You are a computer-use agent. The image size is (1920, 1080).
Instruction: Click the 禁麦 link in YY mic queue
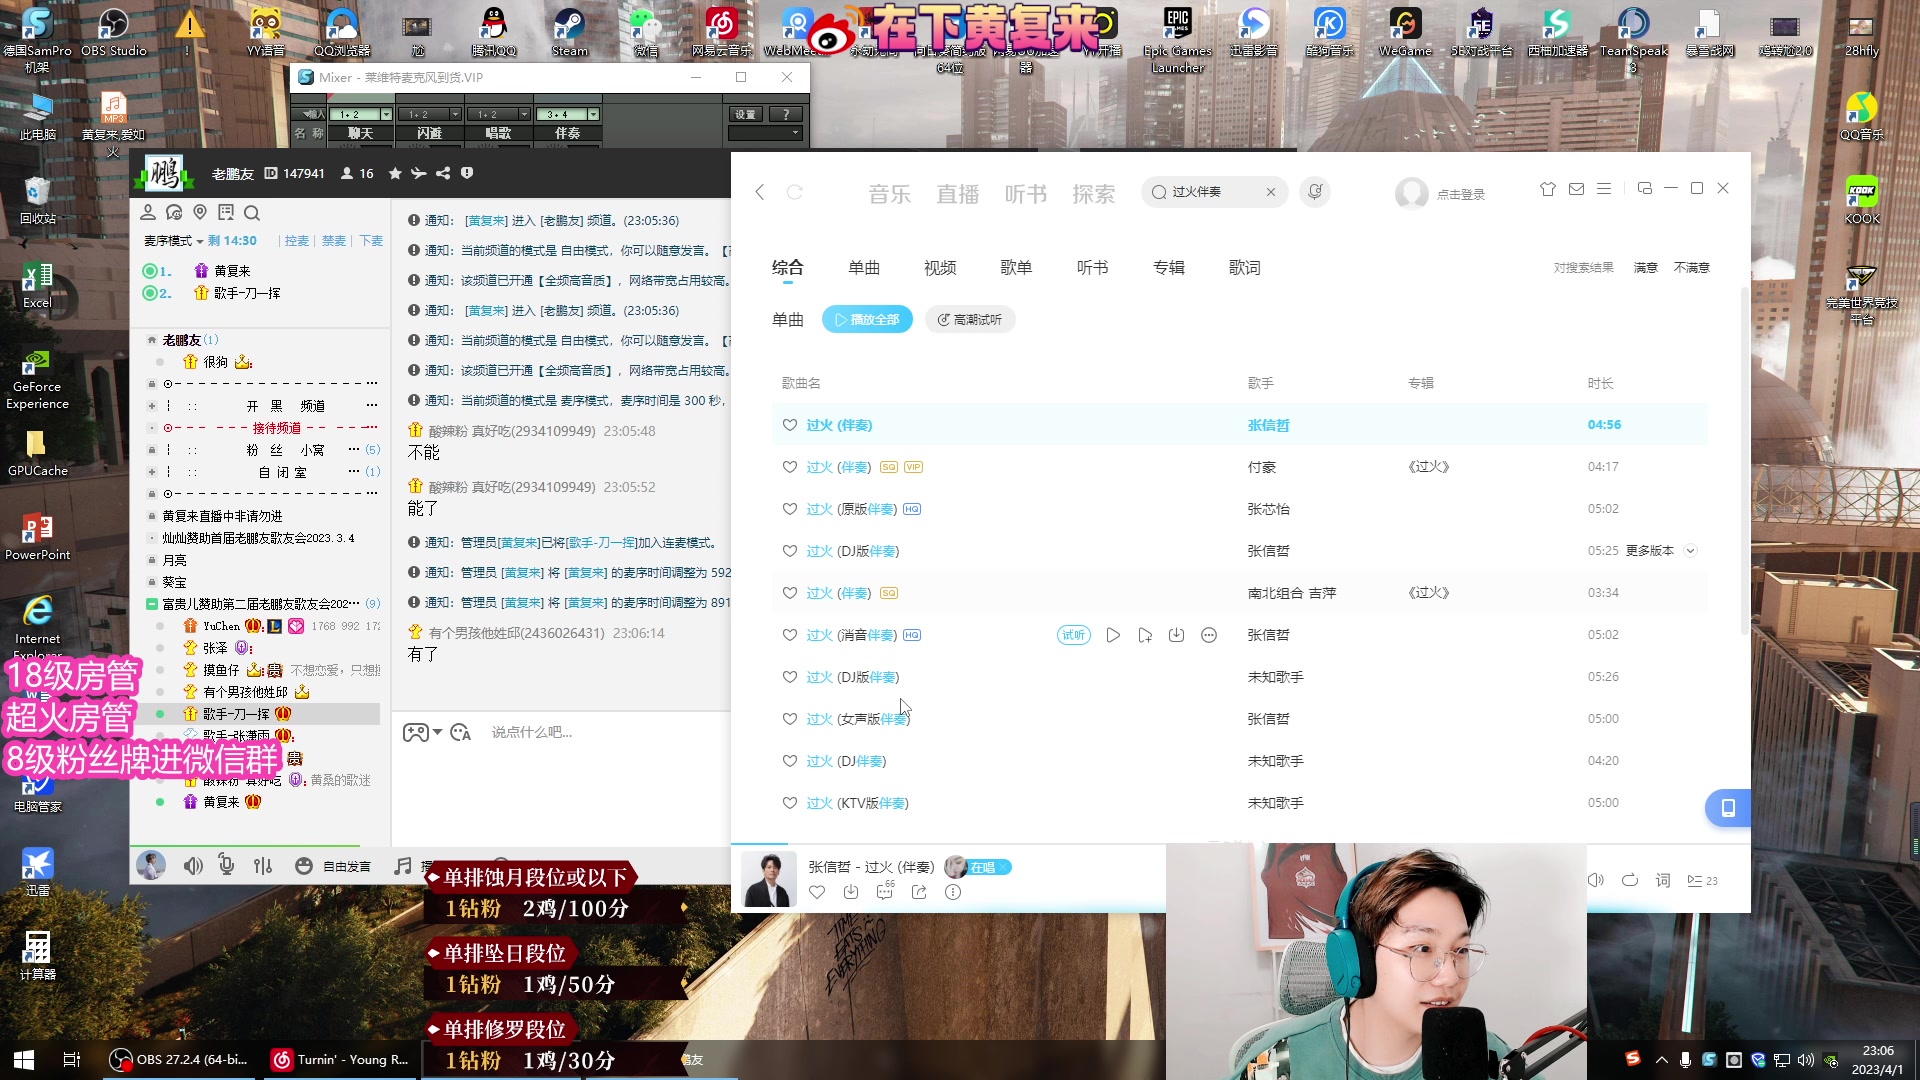[334, 241]
